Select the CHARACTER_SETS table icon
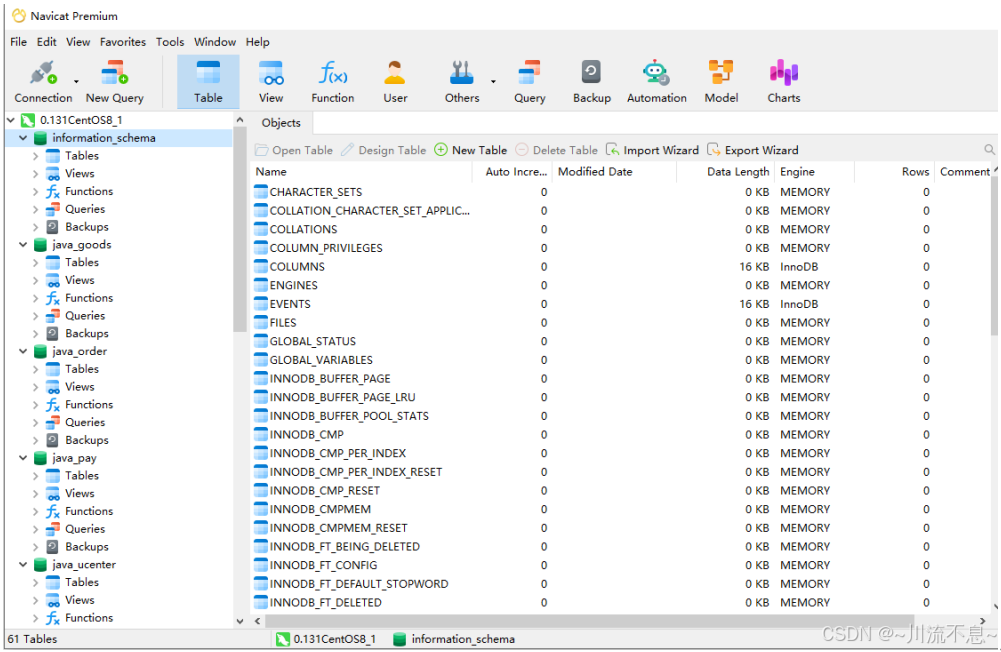This screenshot has height=652, width=1001. (260, 192)
